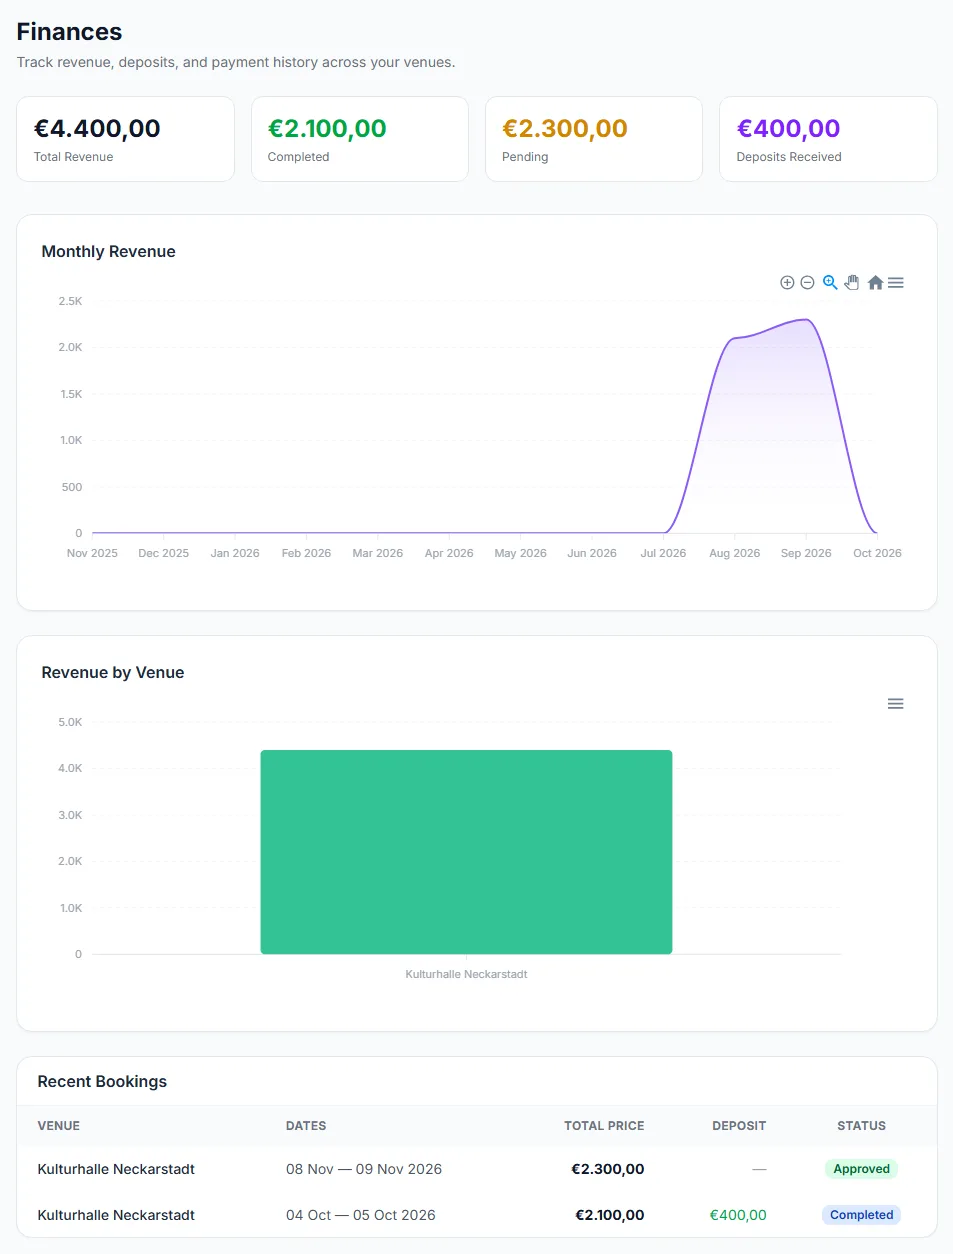This screenshot has width=953, height=1254.
Task: Click the Nov 2025 axis label
Action: (92, 553)
